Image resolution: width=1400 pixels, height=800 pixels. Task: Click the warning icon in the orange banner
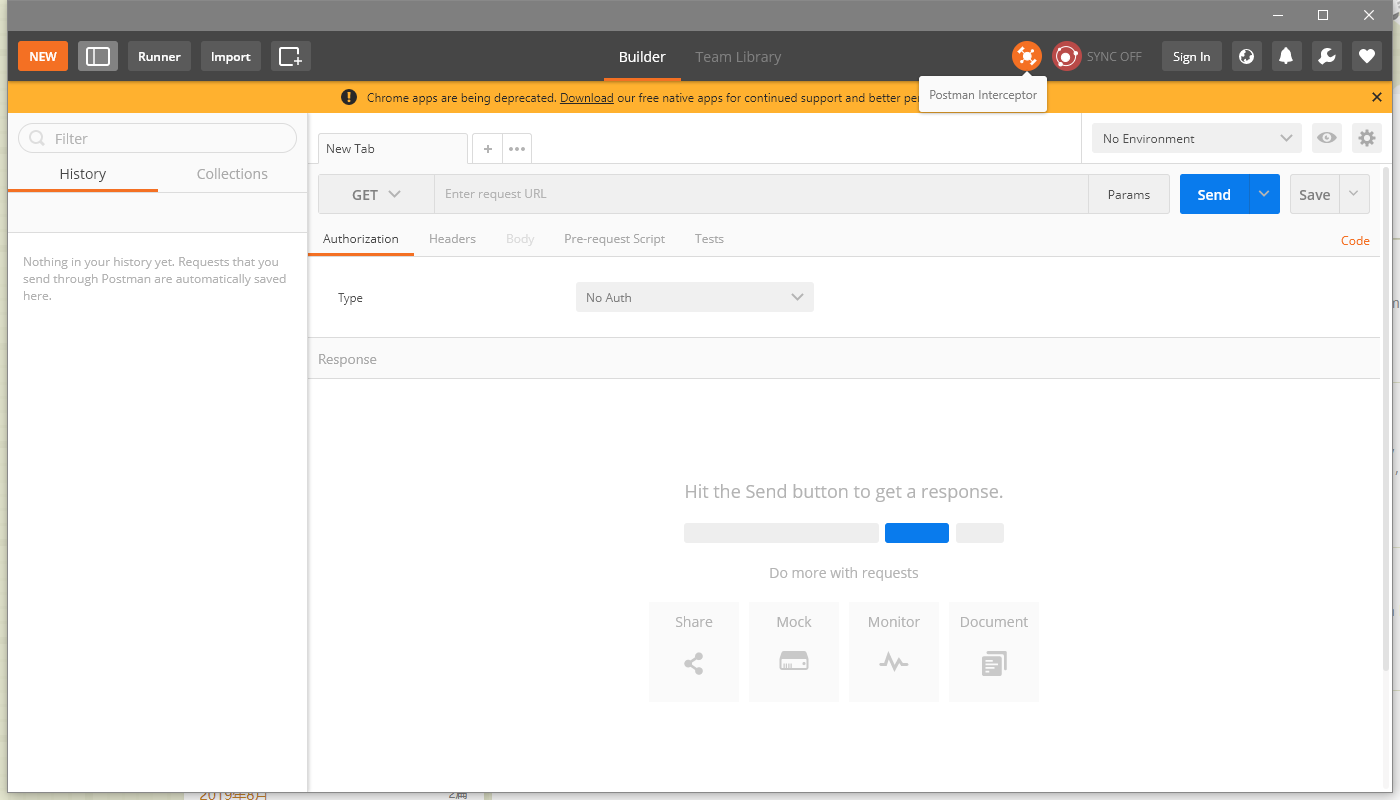click(x=348, y=97)
